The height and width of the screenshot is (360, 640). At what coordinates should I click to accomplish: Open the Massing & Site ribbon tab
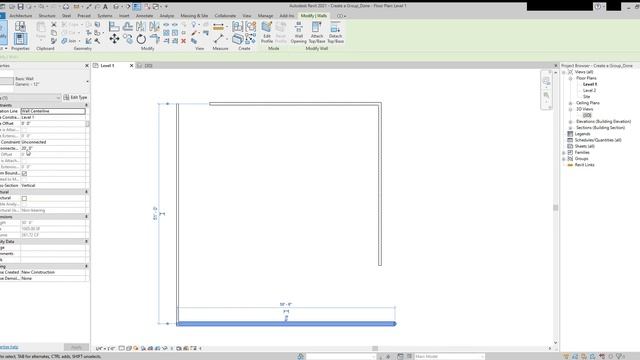pyautogui.click(x=194, y=16)
